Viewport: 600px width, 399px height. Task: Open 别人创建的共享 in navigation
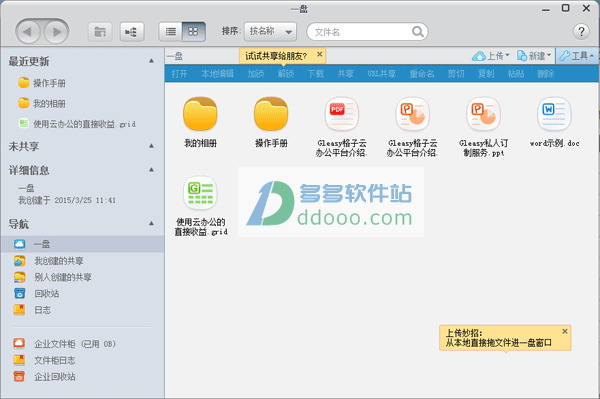pyautogui.click(x=53, y=277)
